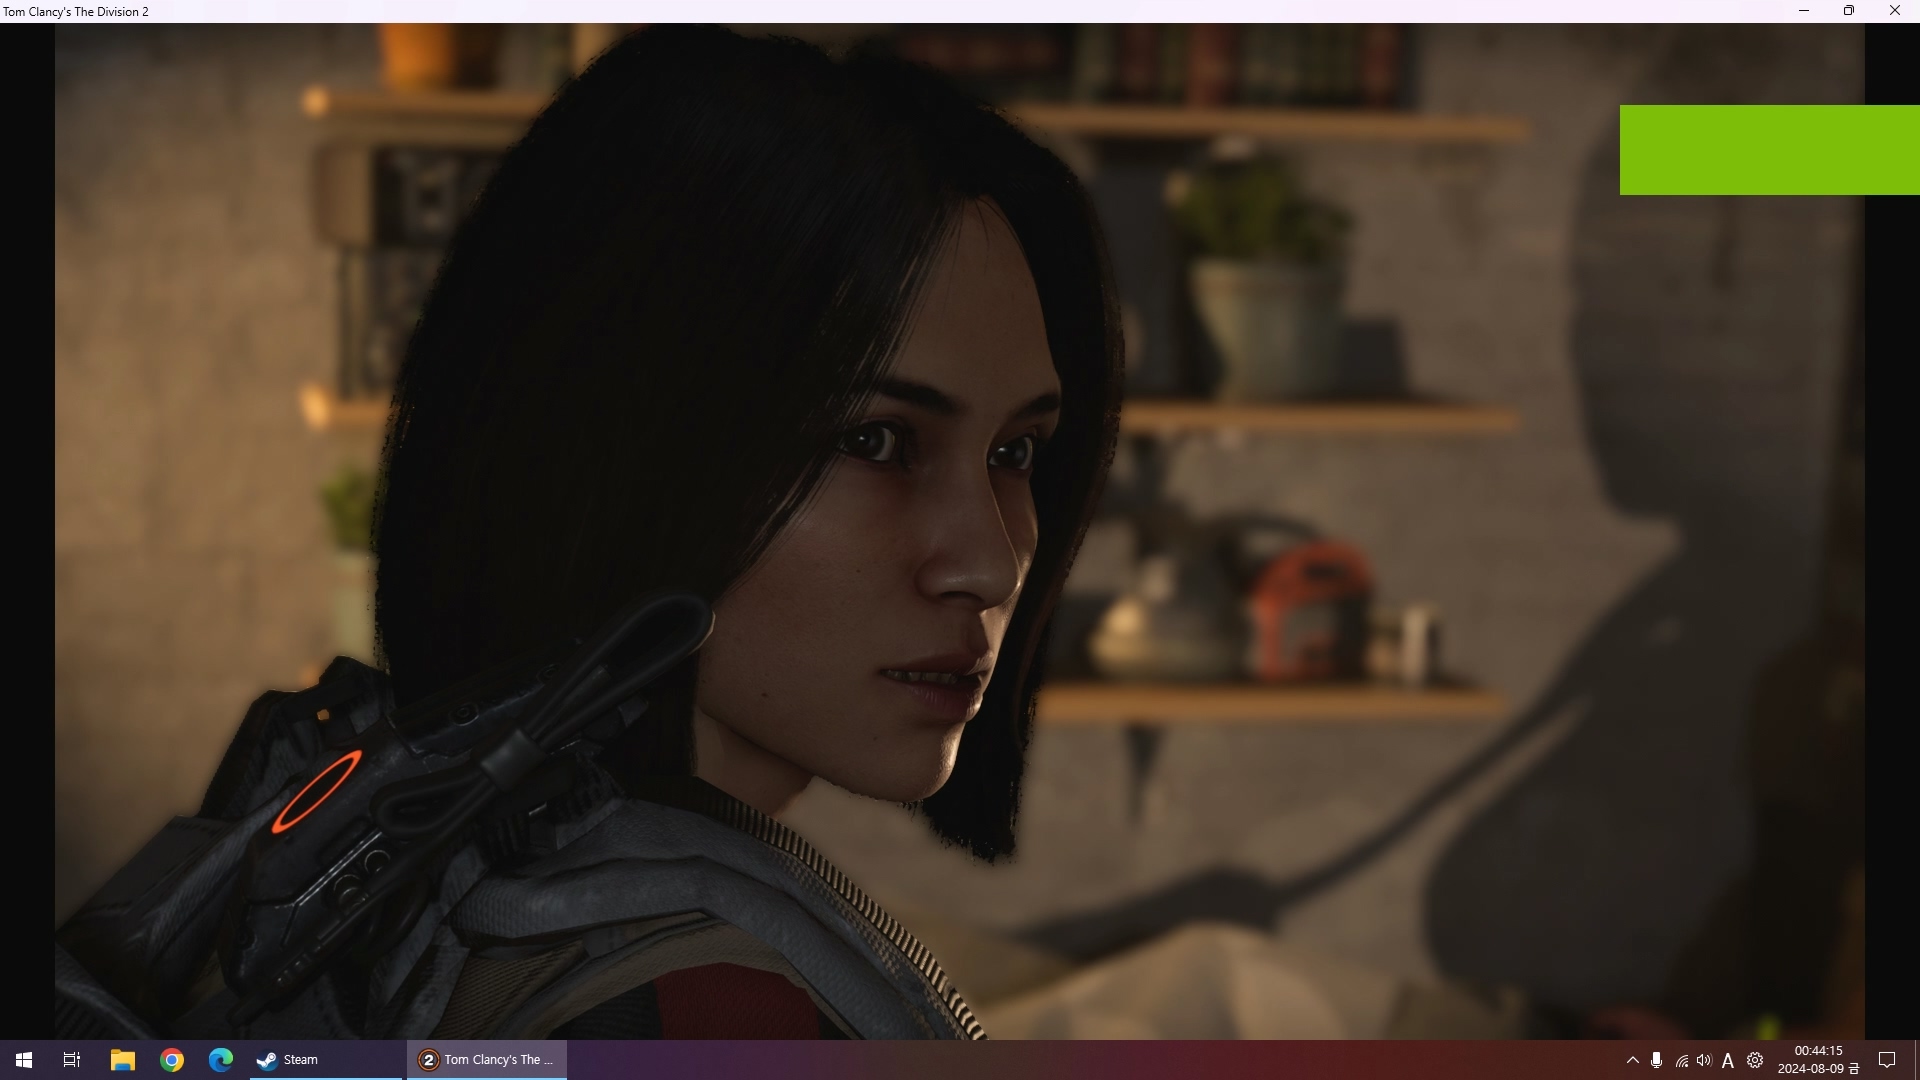
Task: Open Google Chrome from the taskbar
Action: tap(172, 1060)
